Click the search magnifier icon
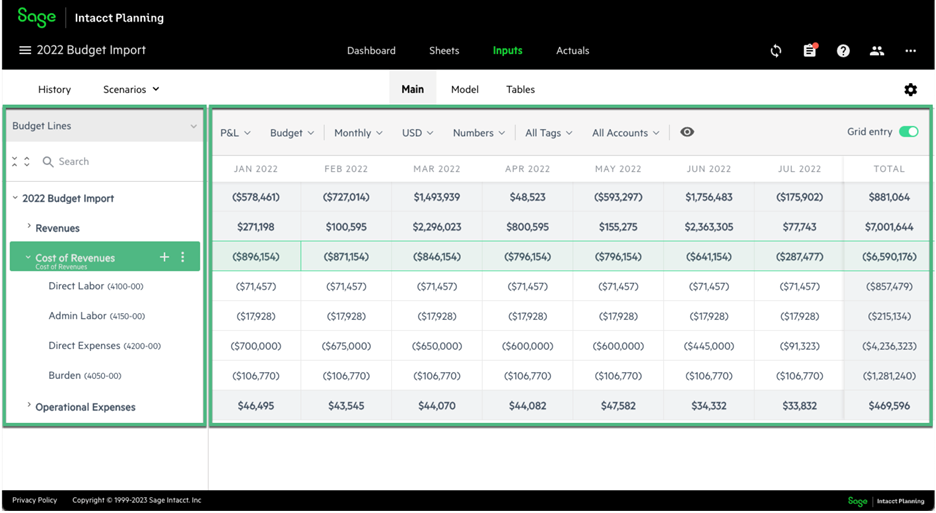 48,161
